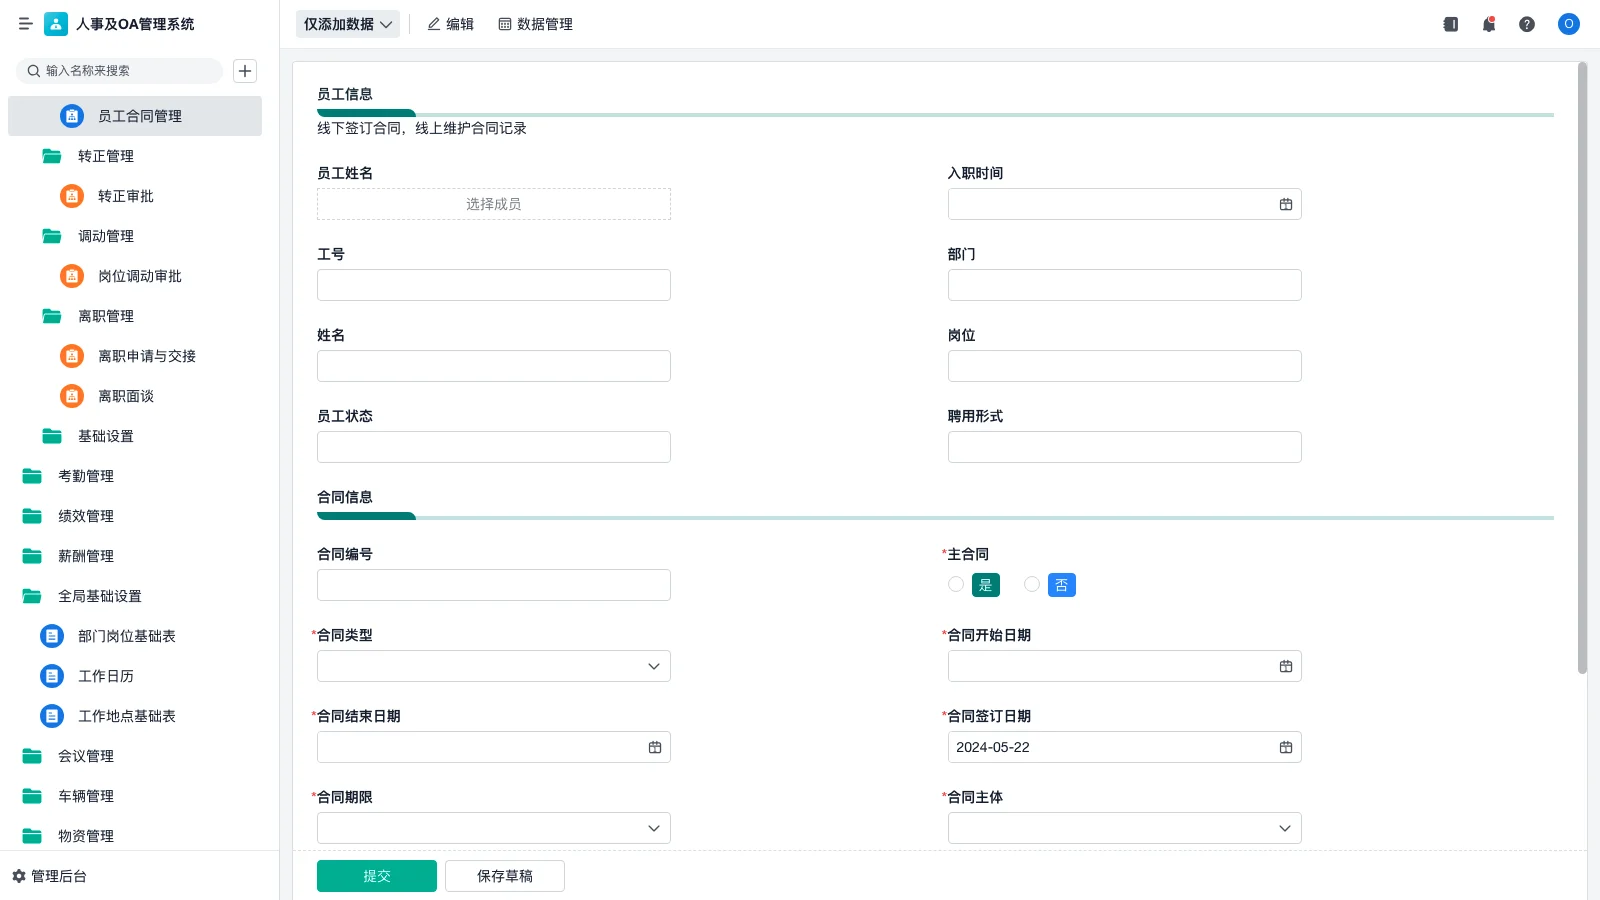Click the sidebar collapse hamburger icon
The height and width of the screenshot is (900, 1600).
coord(26,24)
